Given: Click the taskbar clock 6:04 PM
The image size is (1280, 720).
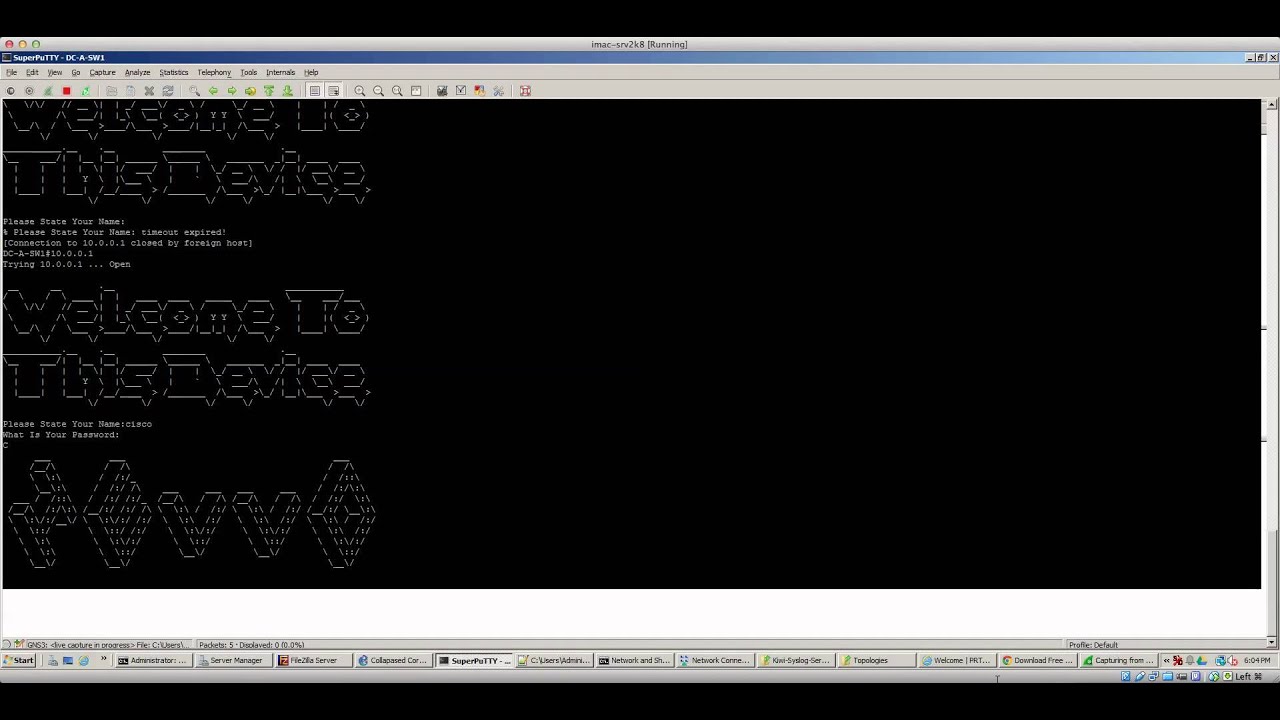Looking at the screenshot, I should (1257, 660).
